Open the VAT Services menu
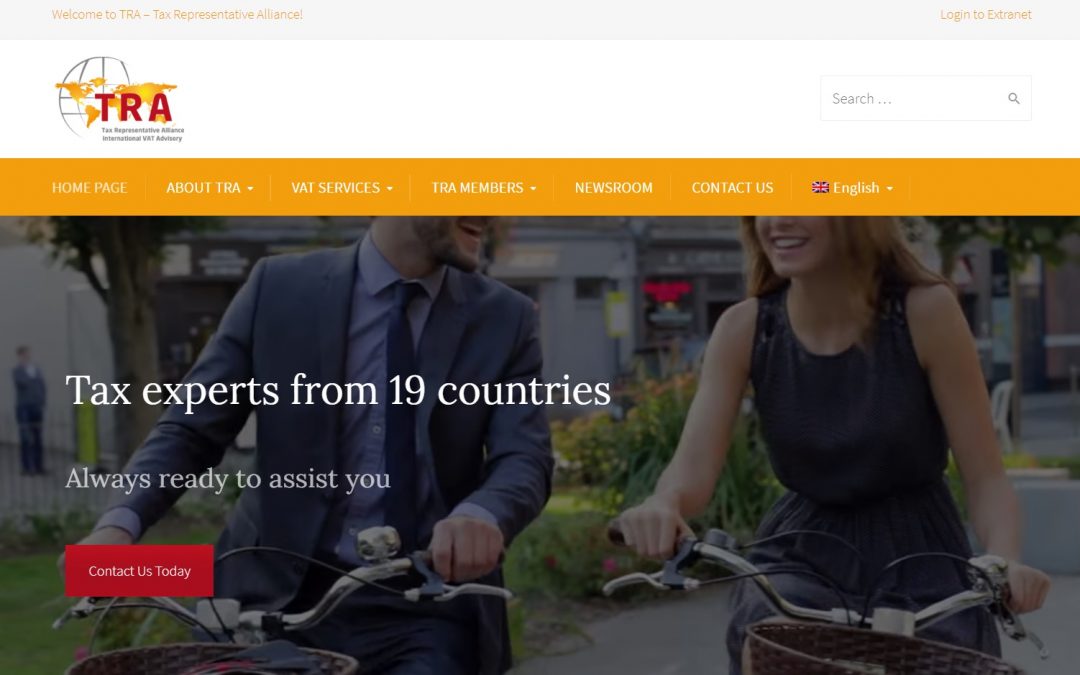Viewport: 1080px width, 675px height. point(335,187)
